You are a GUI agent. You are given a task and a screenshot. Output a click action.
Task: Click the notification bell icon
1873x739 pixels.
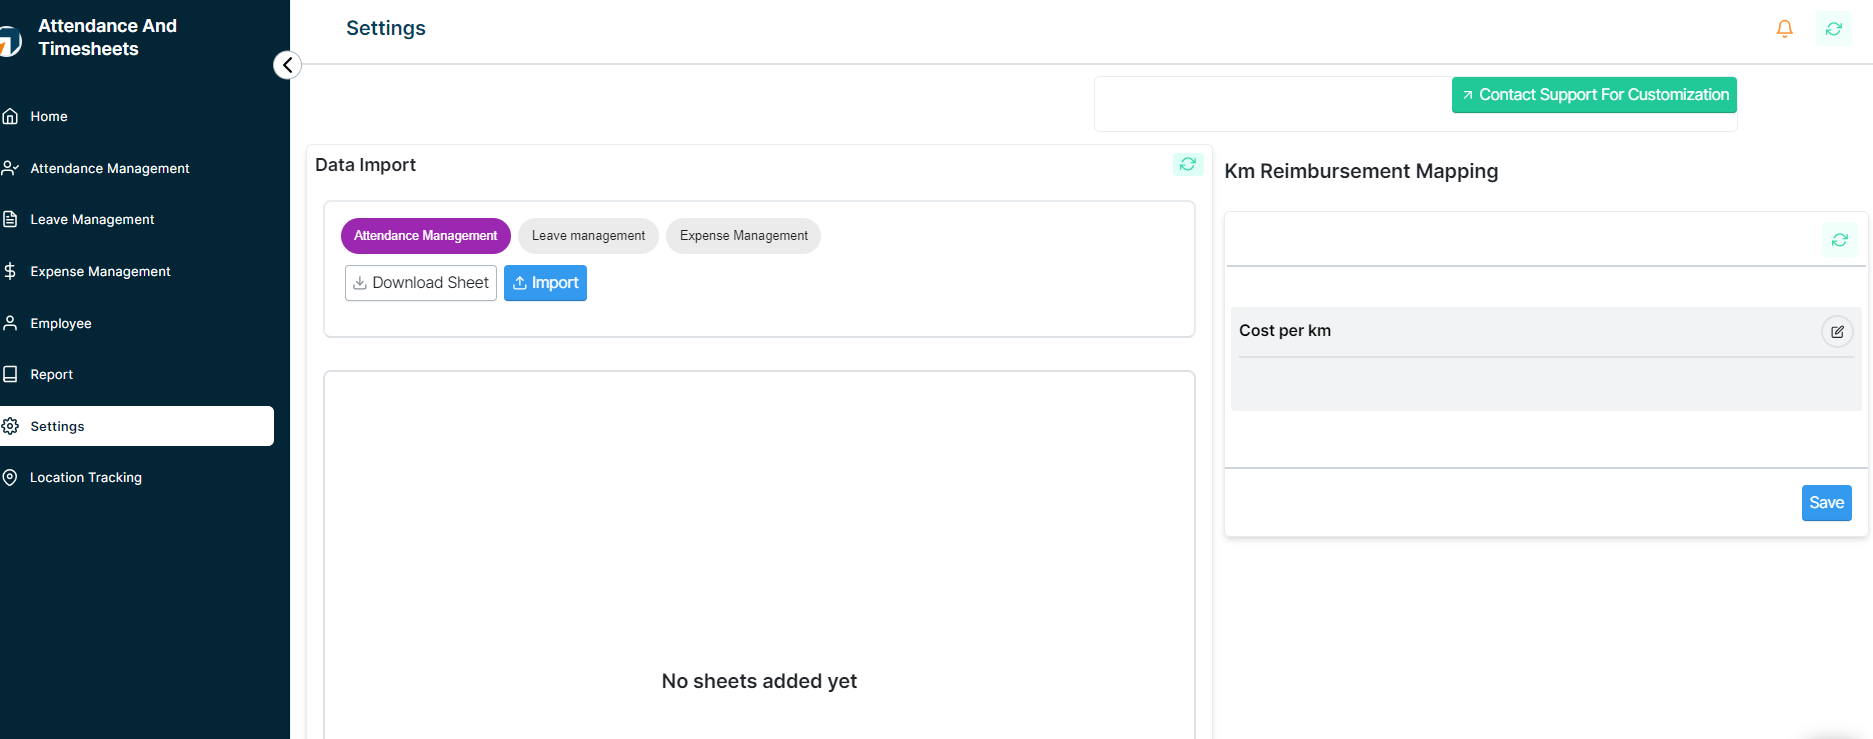tap(1784, 29)
